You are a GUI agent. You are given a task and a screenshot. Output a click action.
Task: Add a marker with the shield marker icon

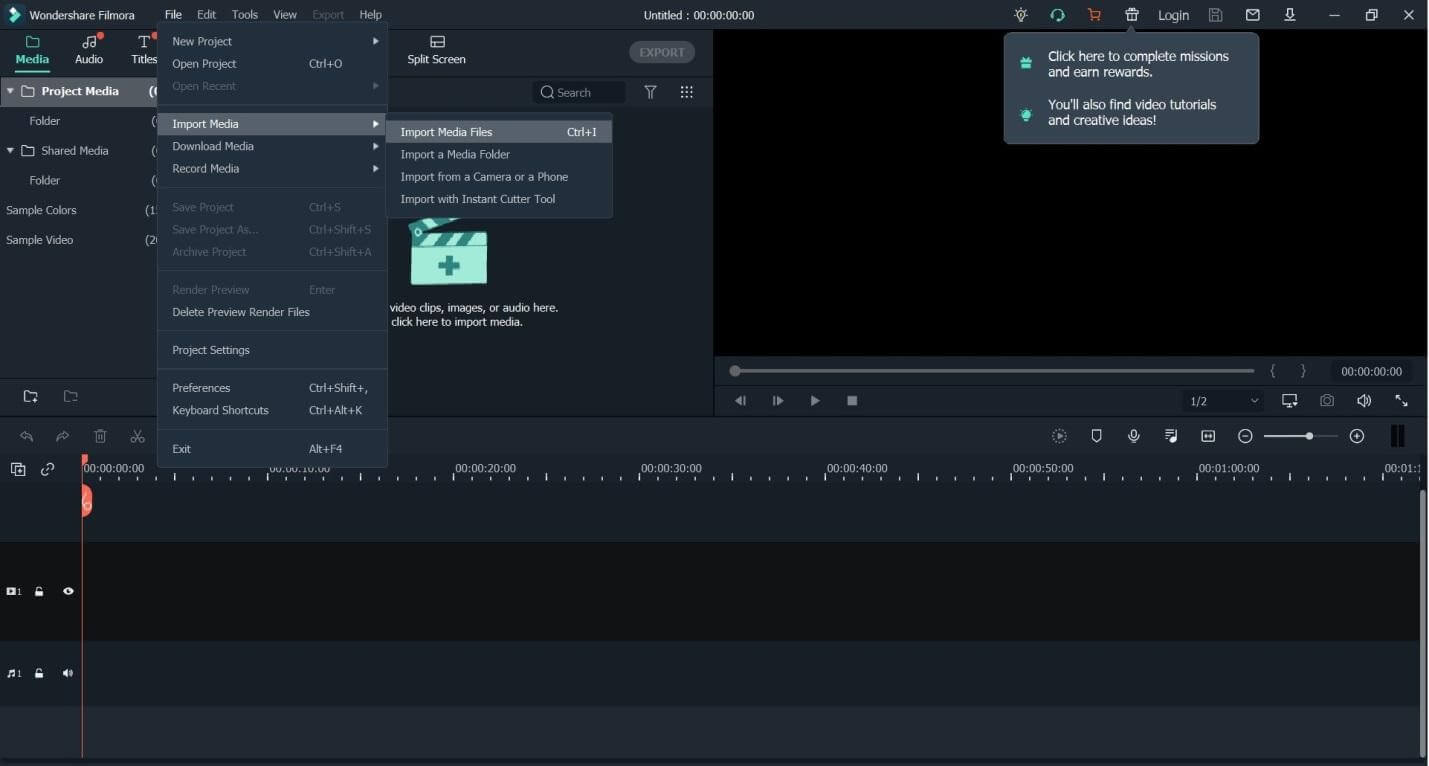1096,436
